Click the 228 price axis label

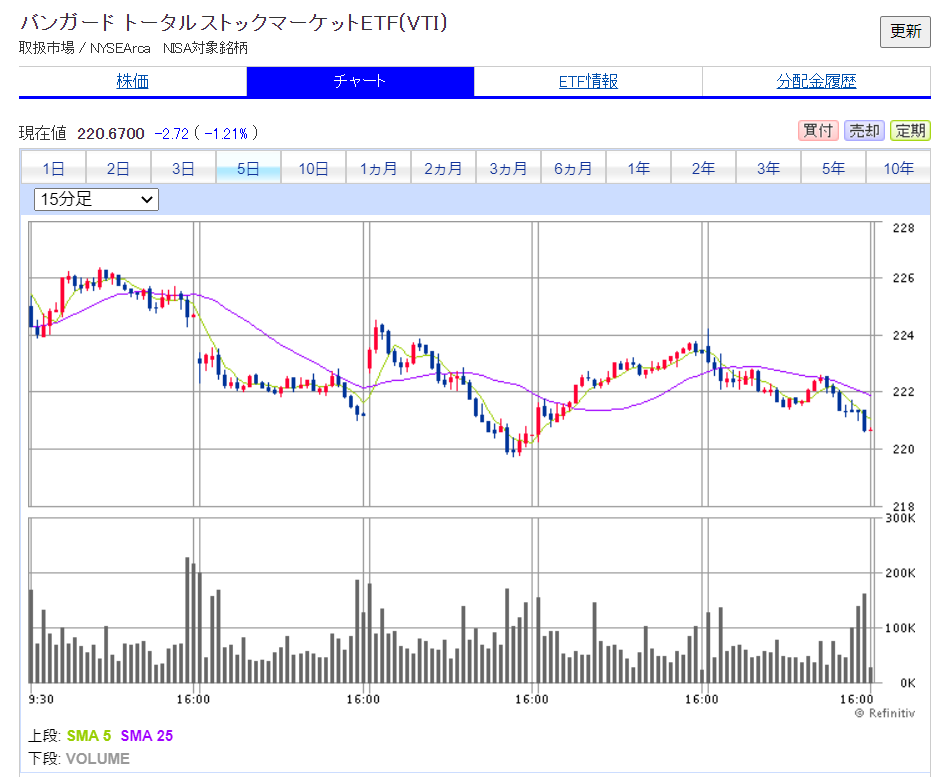[x=903, y=228]
